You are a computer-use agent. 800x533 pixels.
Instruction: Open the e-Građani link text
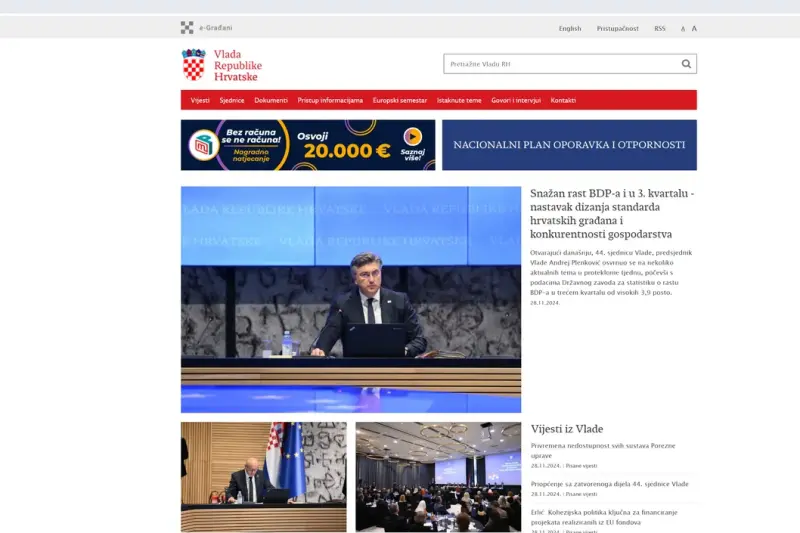click(x=216, y=28)
